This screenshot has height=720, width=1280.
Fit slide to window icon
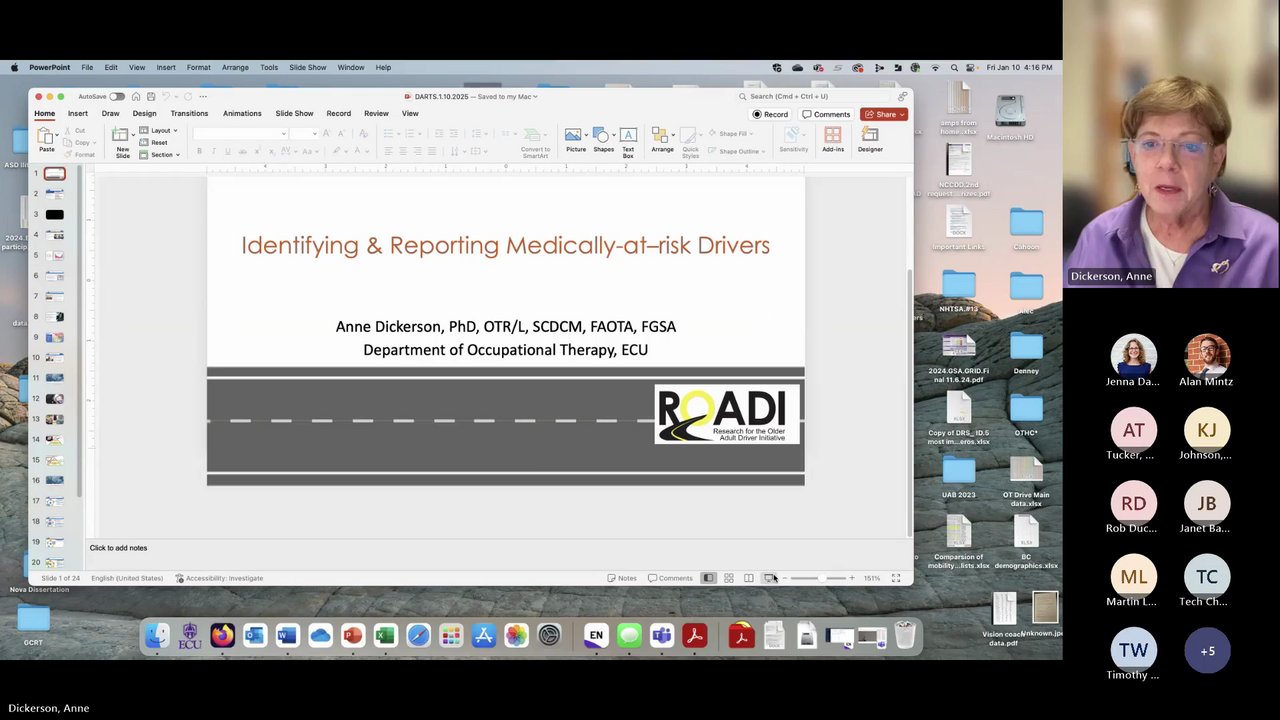(x=896, y=578)
